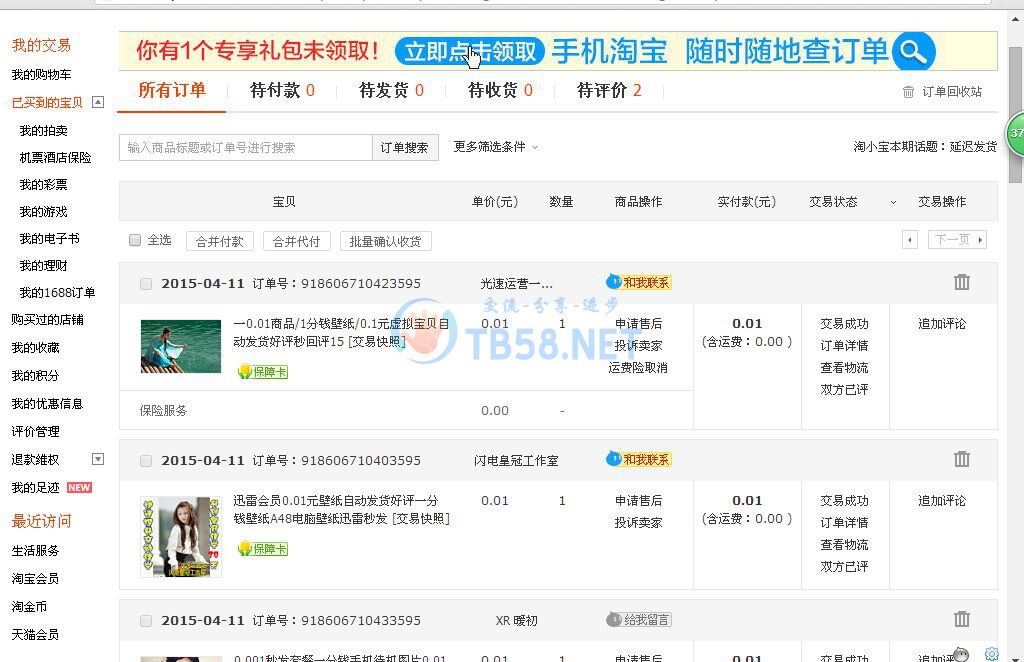Contact seller 光速运营 via 和我联系 icon

coord(639,282)
